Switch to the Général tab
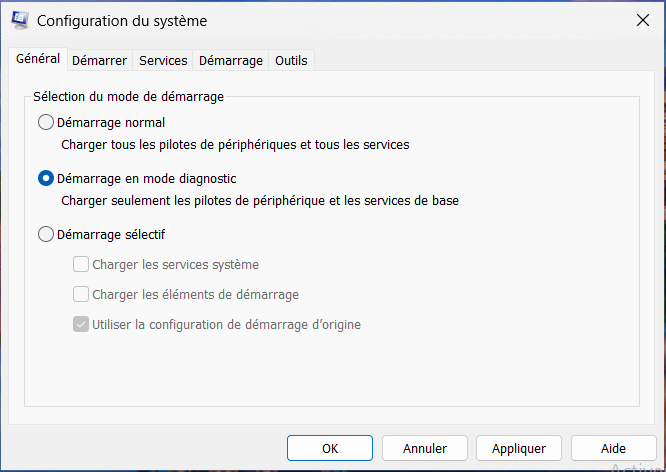666x472 pixels. point(38,59)
